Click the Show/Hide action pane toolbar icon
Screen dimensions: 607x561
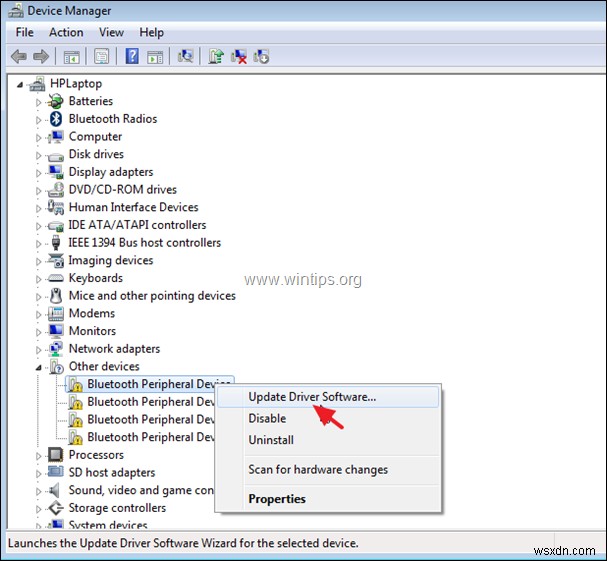pos(155,57)
